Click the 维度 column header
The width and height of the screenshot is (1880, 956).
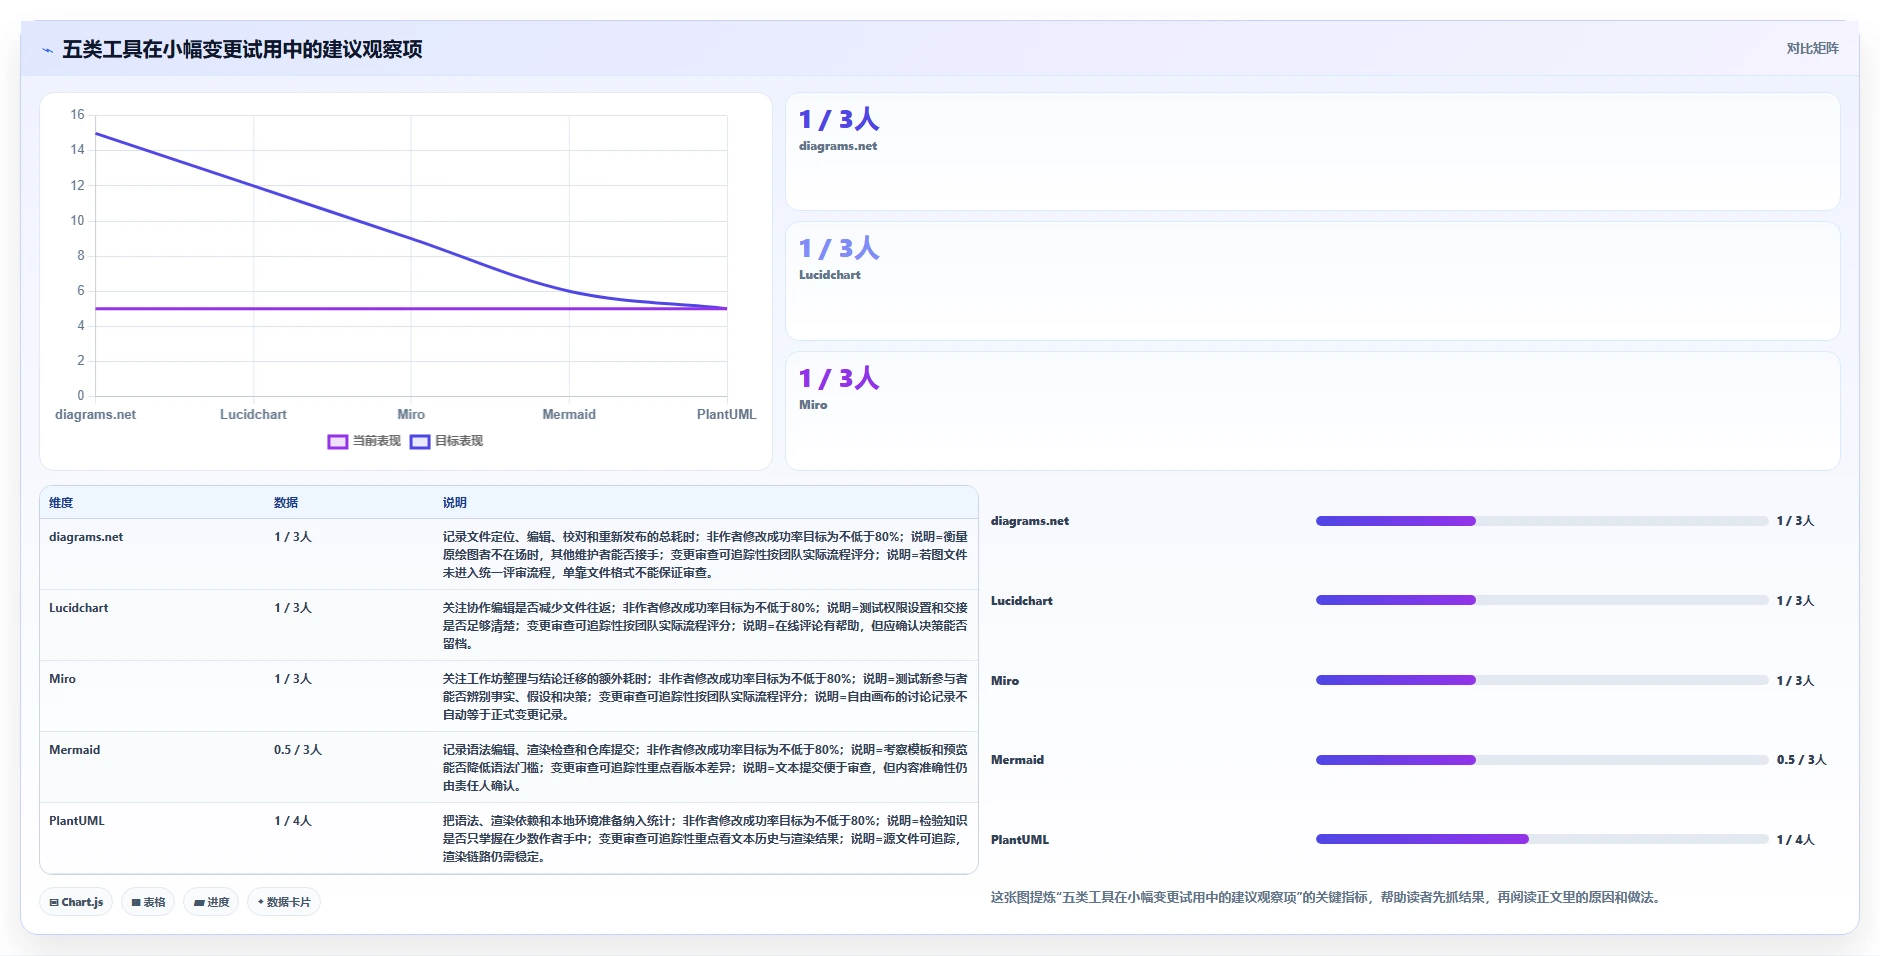click(x=61, y=503)
